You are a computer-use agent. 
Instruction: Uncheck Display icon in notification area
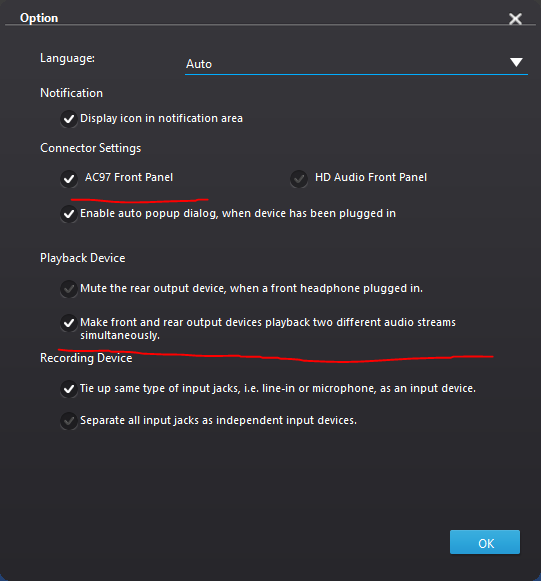69,119
